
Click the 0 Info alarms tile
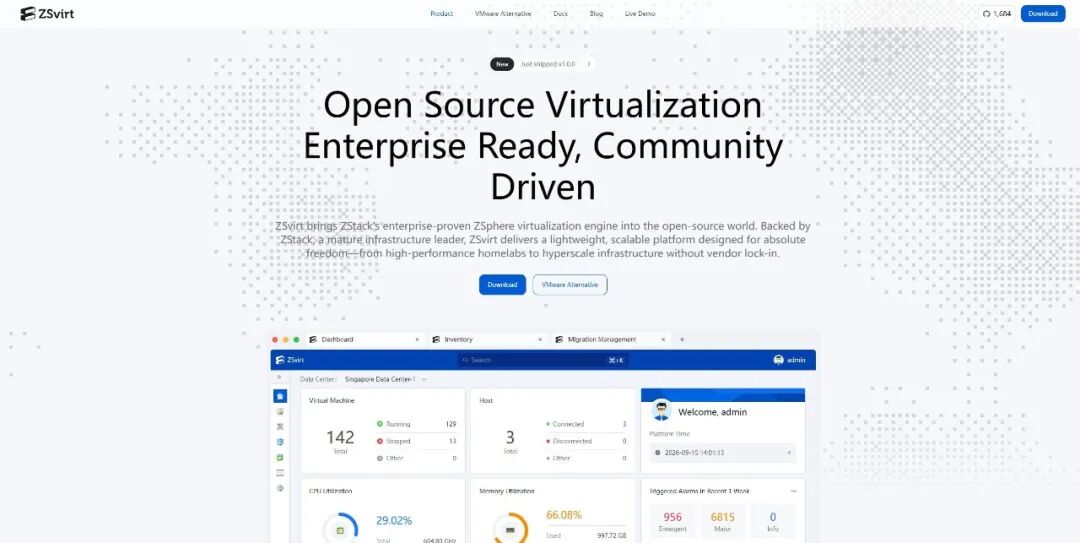[773, 522]
